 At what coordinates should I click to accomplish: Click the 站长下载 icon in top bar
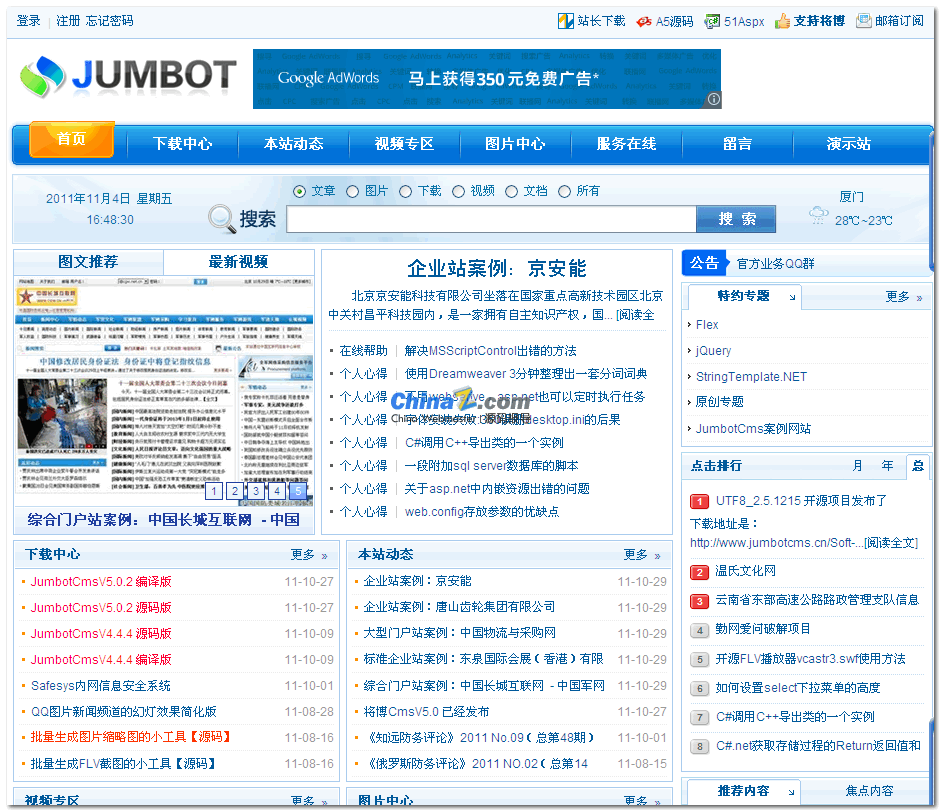pos(565,21)
